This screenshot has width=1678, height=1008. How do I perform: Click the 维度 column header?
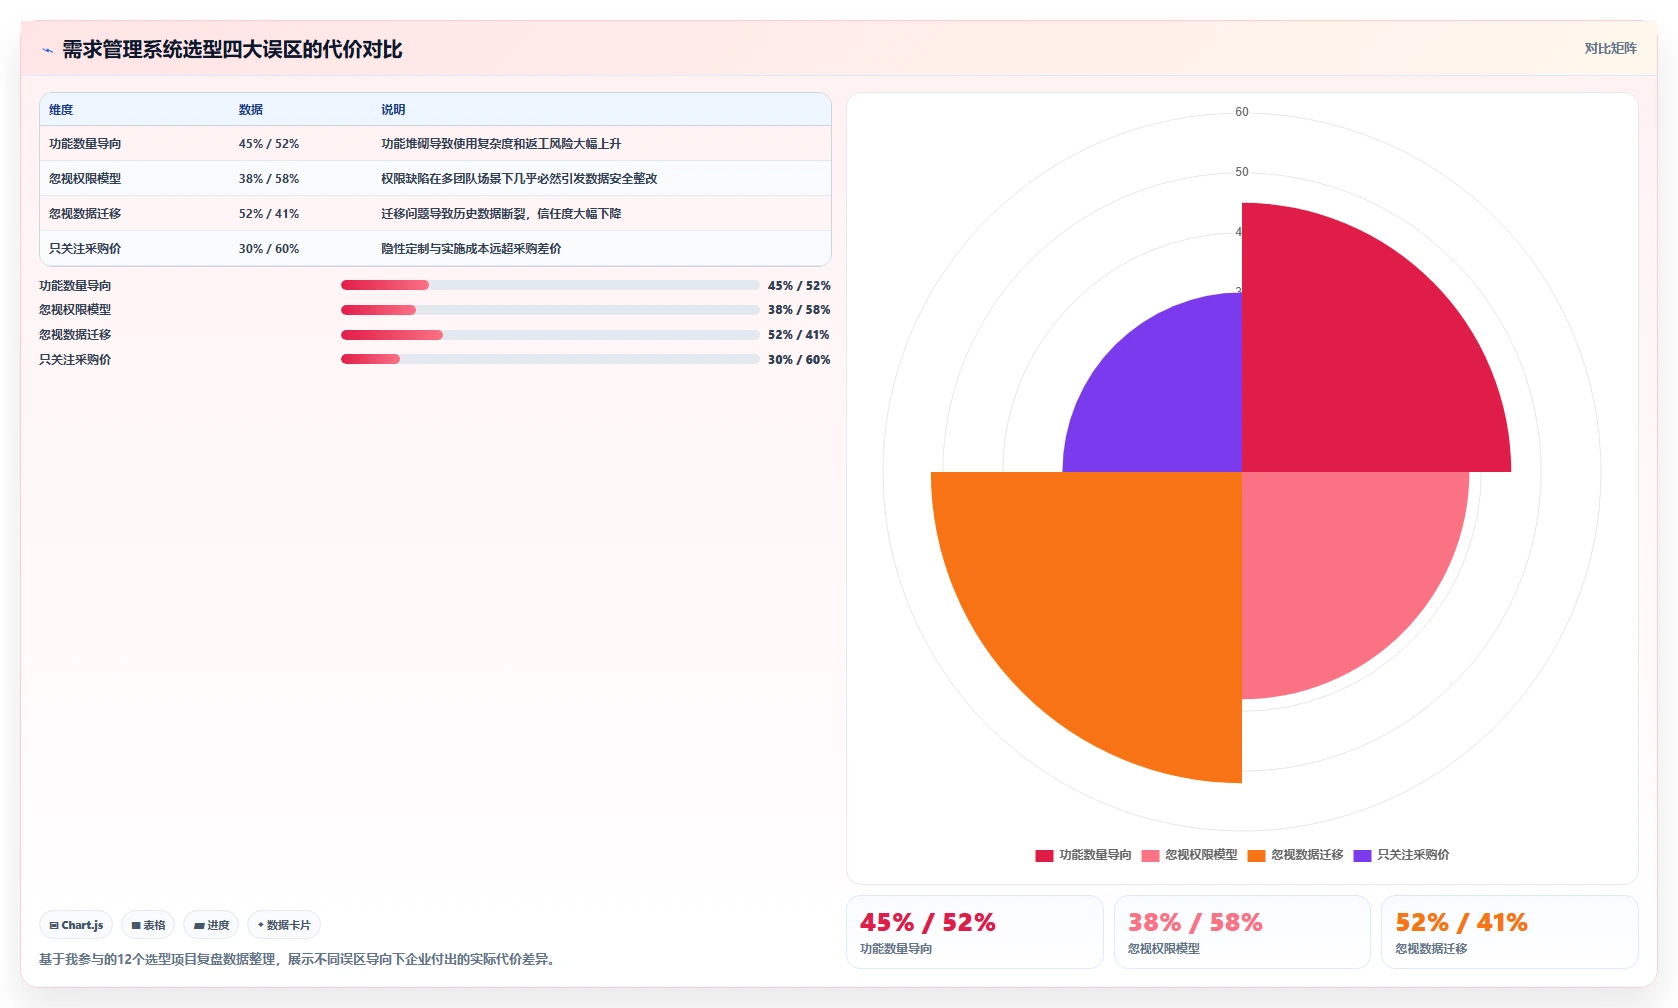61,110
